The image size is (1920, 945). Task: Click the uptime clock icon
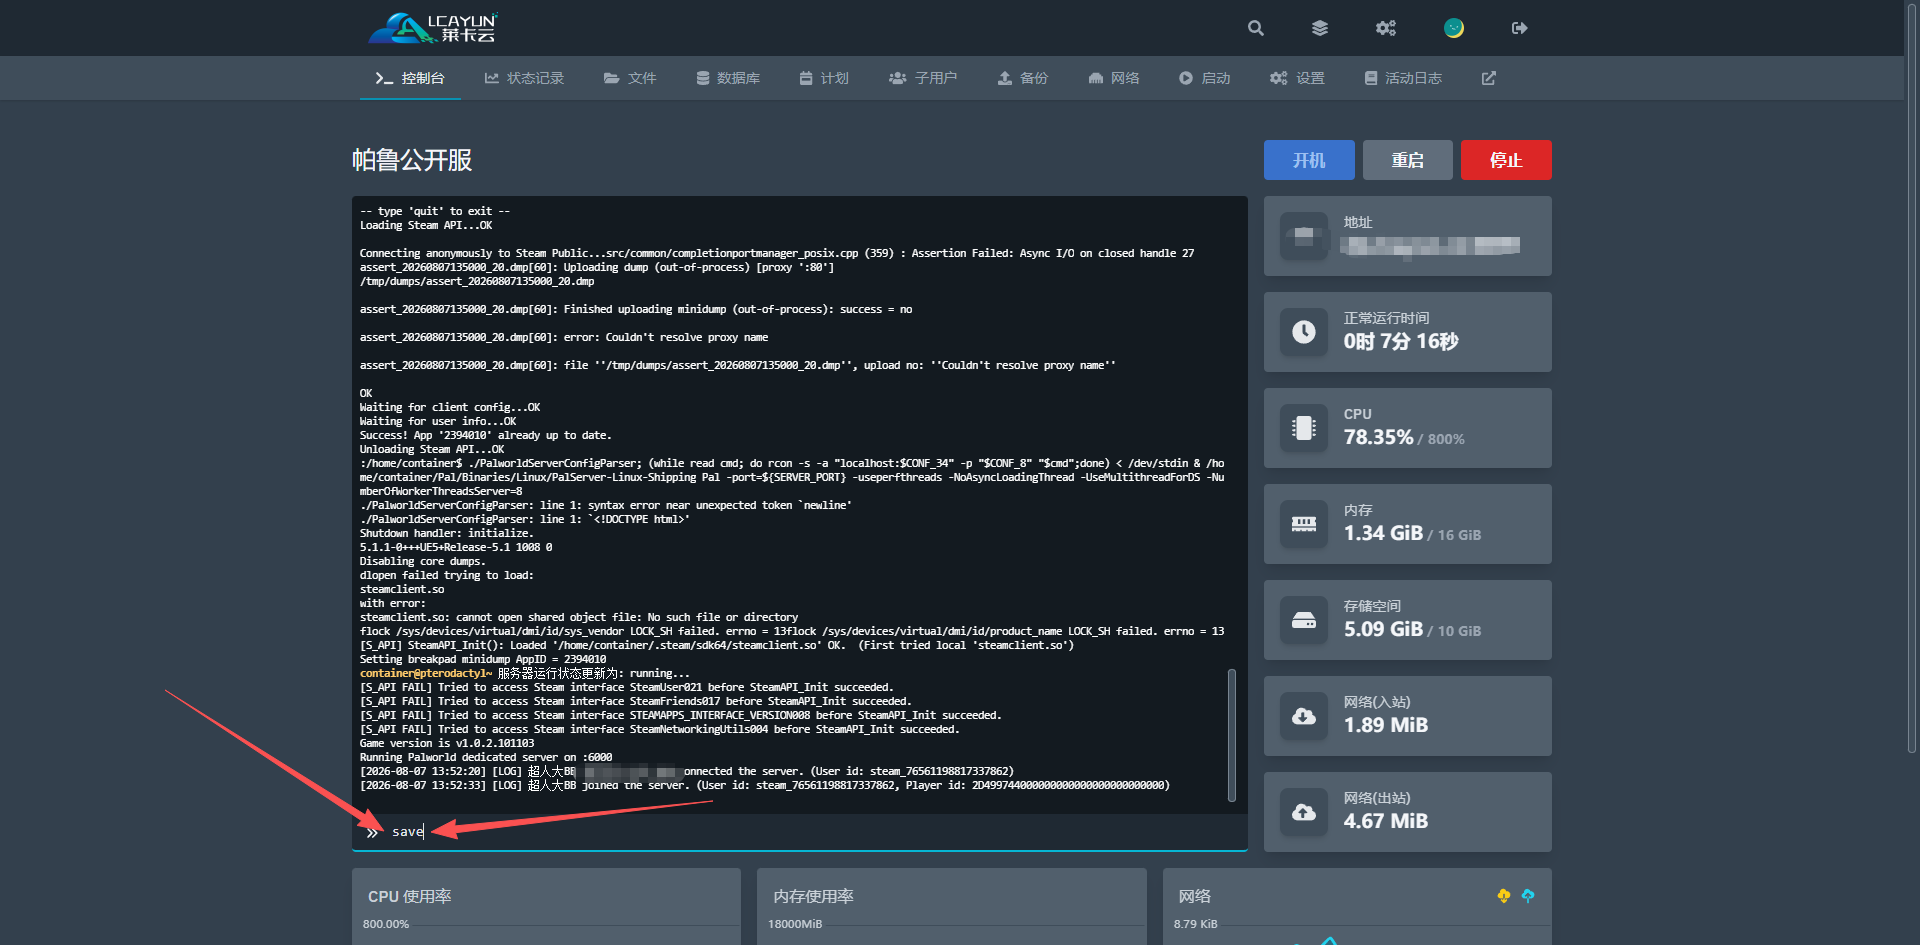[x=1304, y=332]
